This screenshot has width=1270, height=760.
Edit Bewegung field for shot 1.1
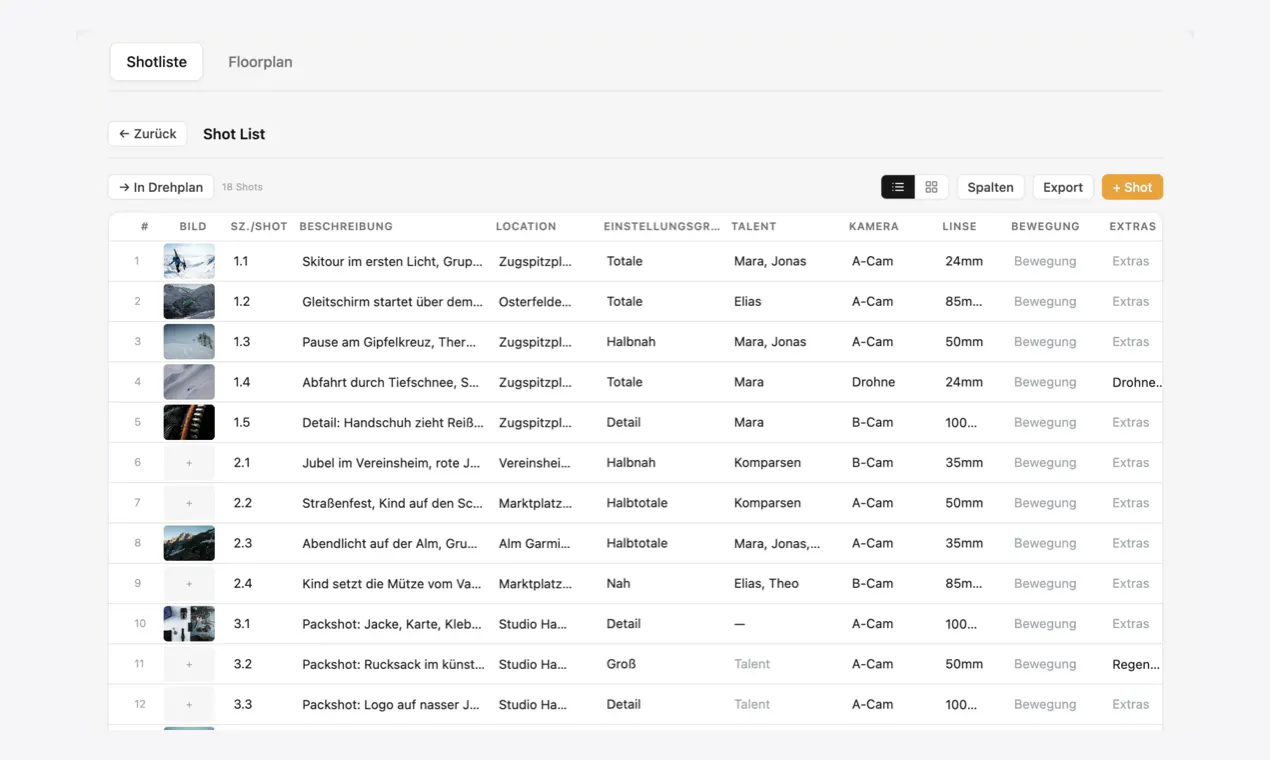click(1045, 261)
